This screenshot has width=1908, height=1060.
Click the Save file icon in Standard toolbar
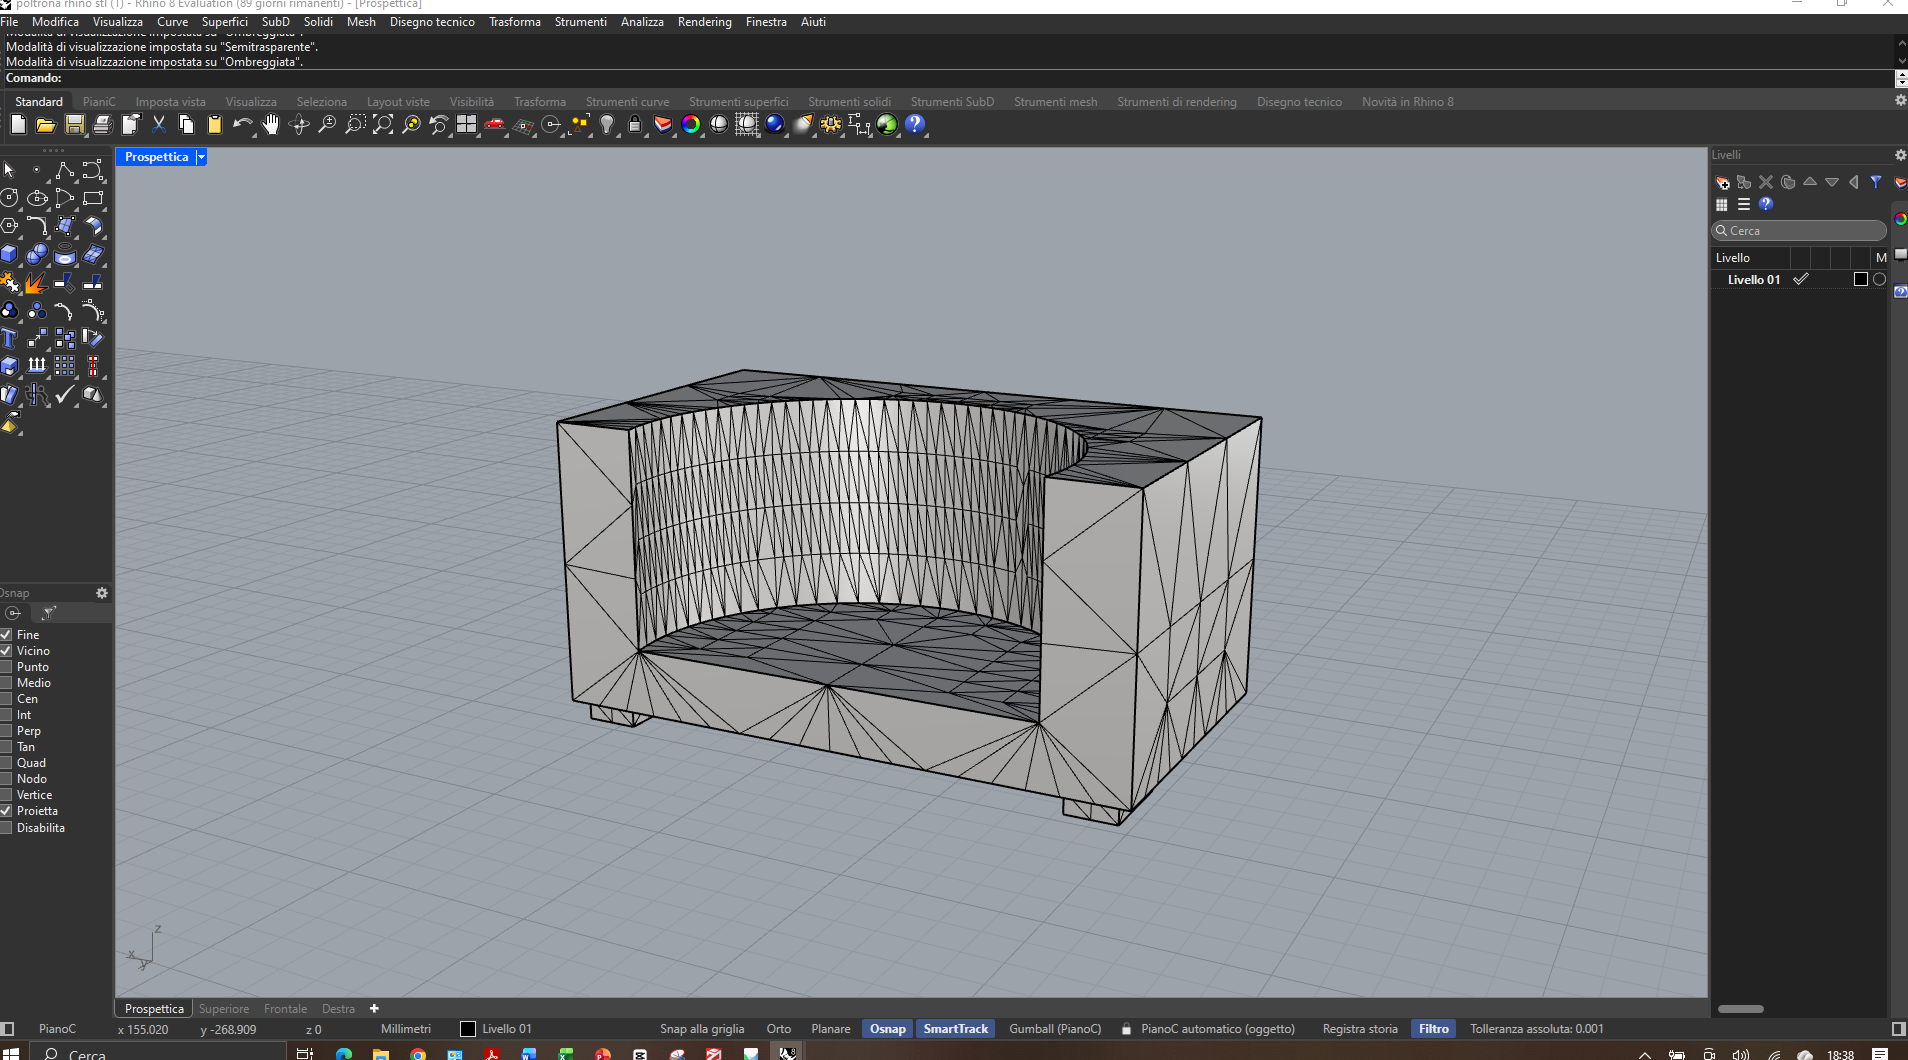[74, 125]
